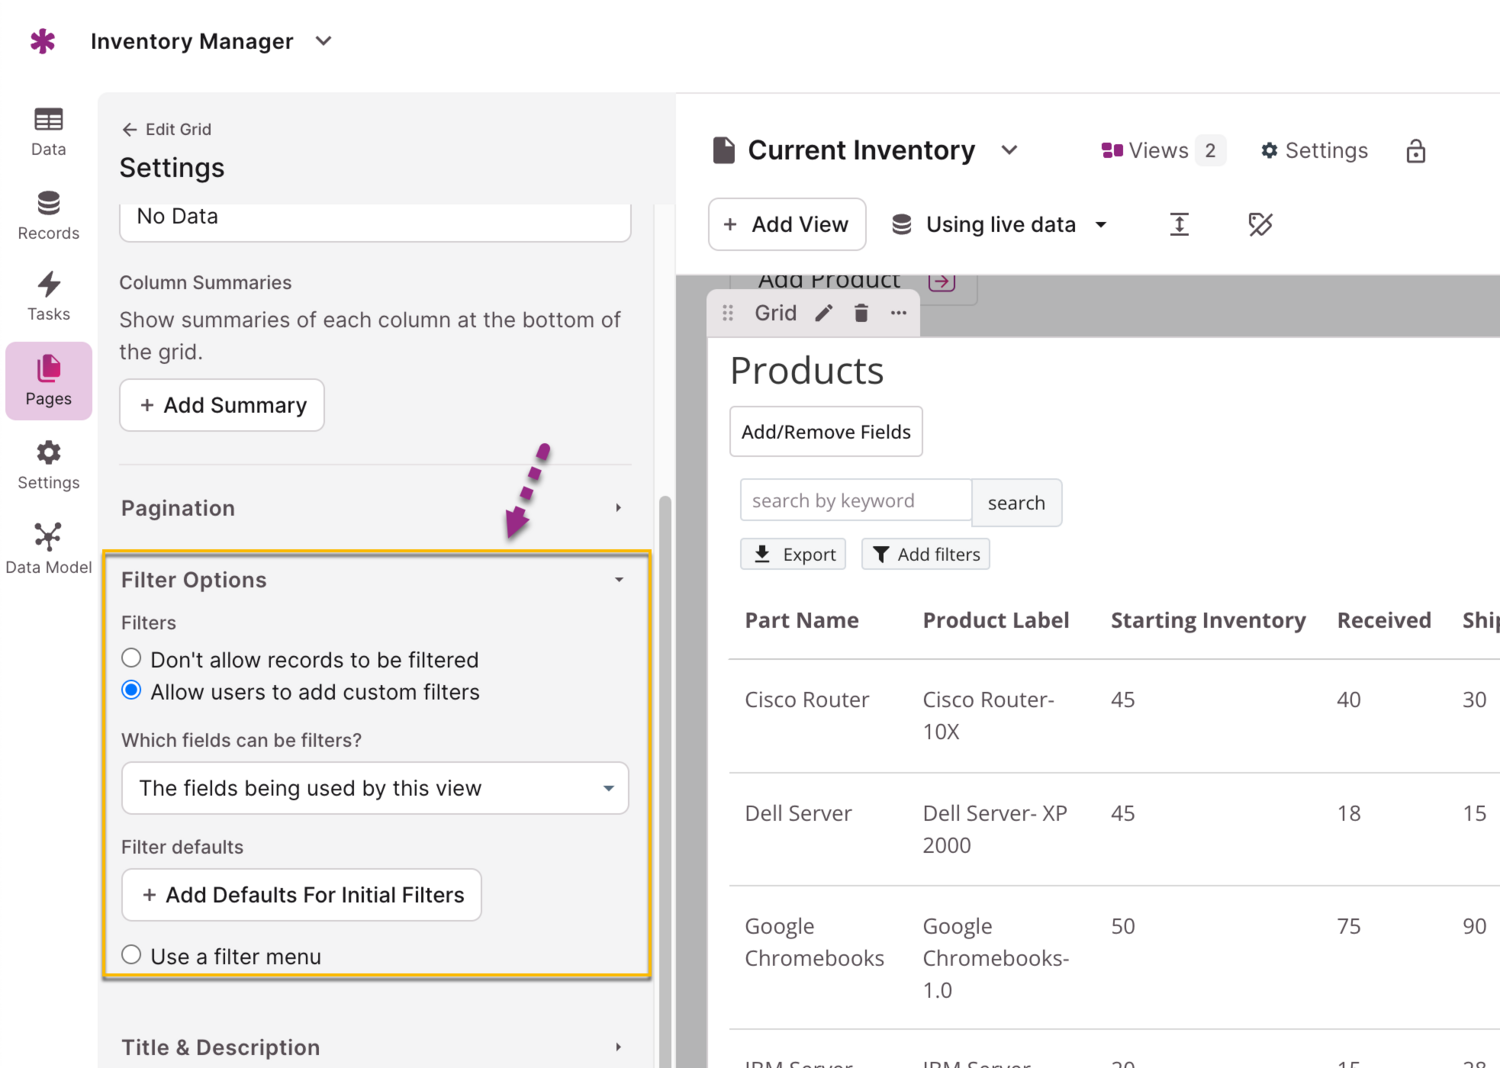1500x1068 pixels.
Task: Open the Views panel
Action: tap(1160, 151)
